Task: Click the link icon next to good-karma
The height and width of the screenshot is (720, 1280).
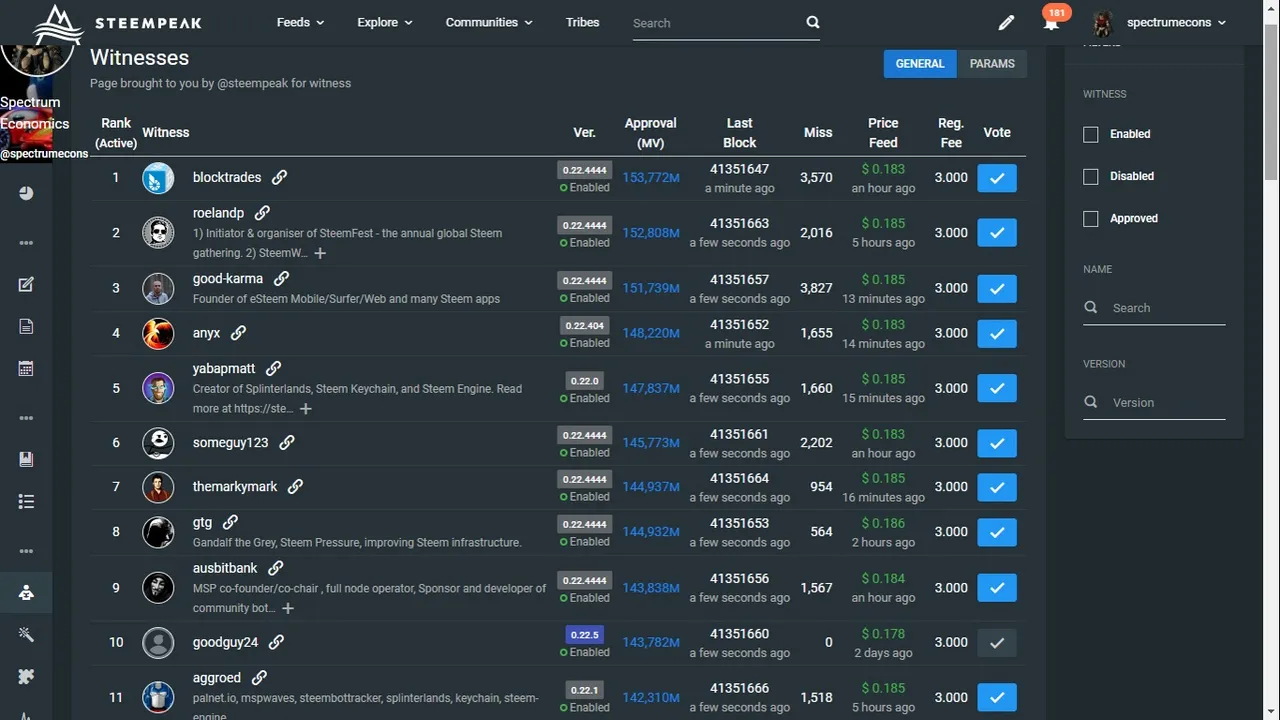Action: 282,279
